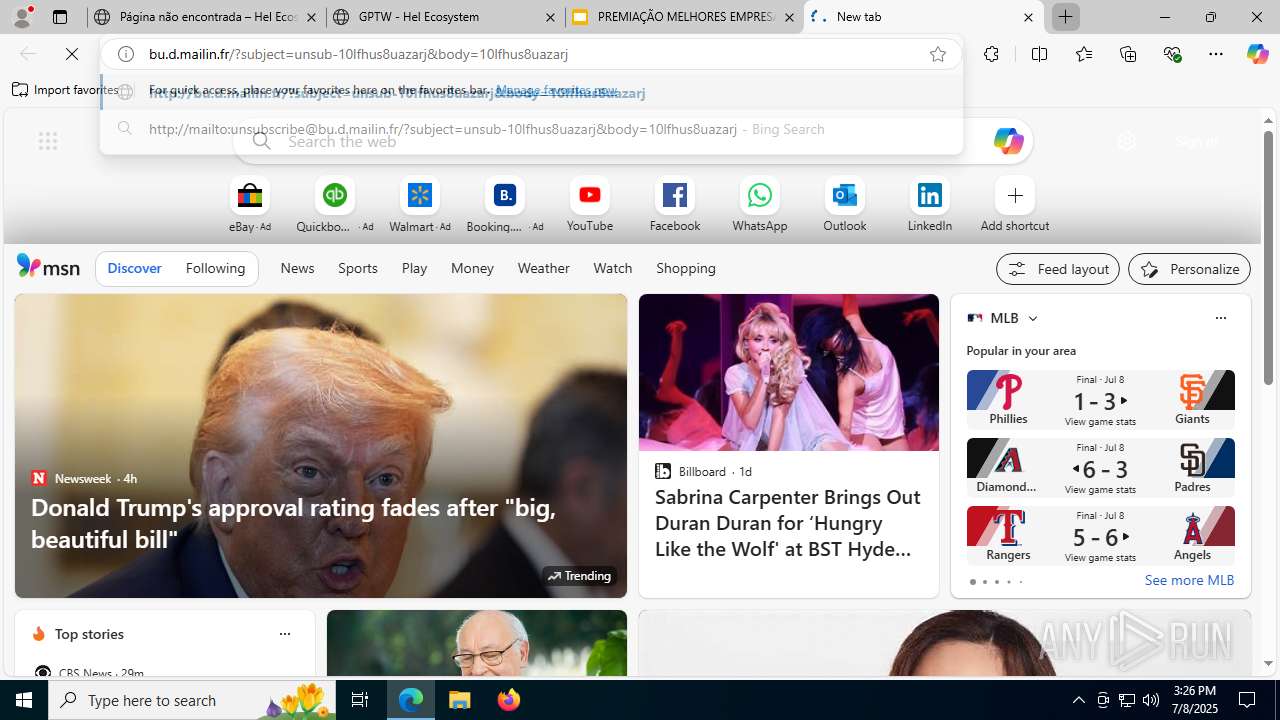Open the Extensions puzzle icon

[991, 54]
